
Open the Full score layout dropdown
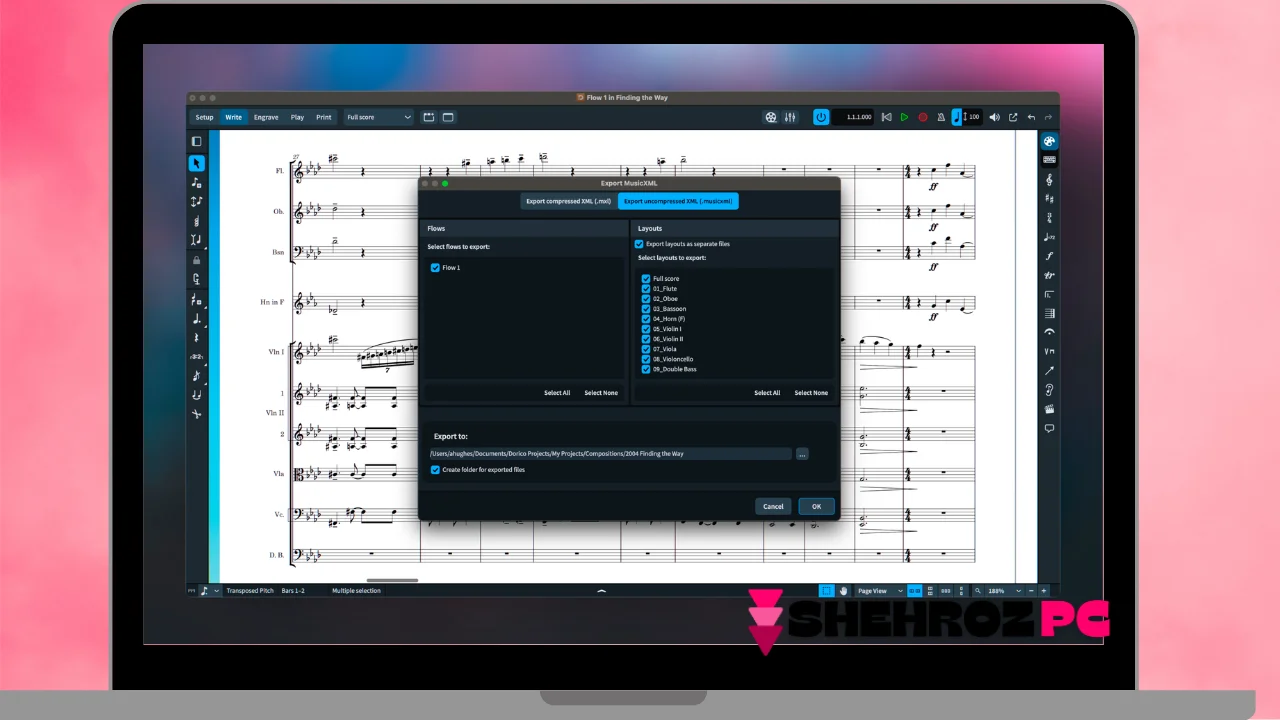(378, 117)
